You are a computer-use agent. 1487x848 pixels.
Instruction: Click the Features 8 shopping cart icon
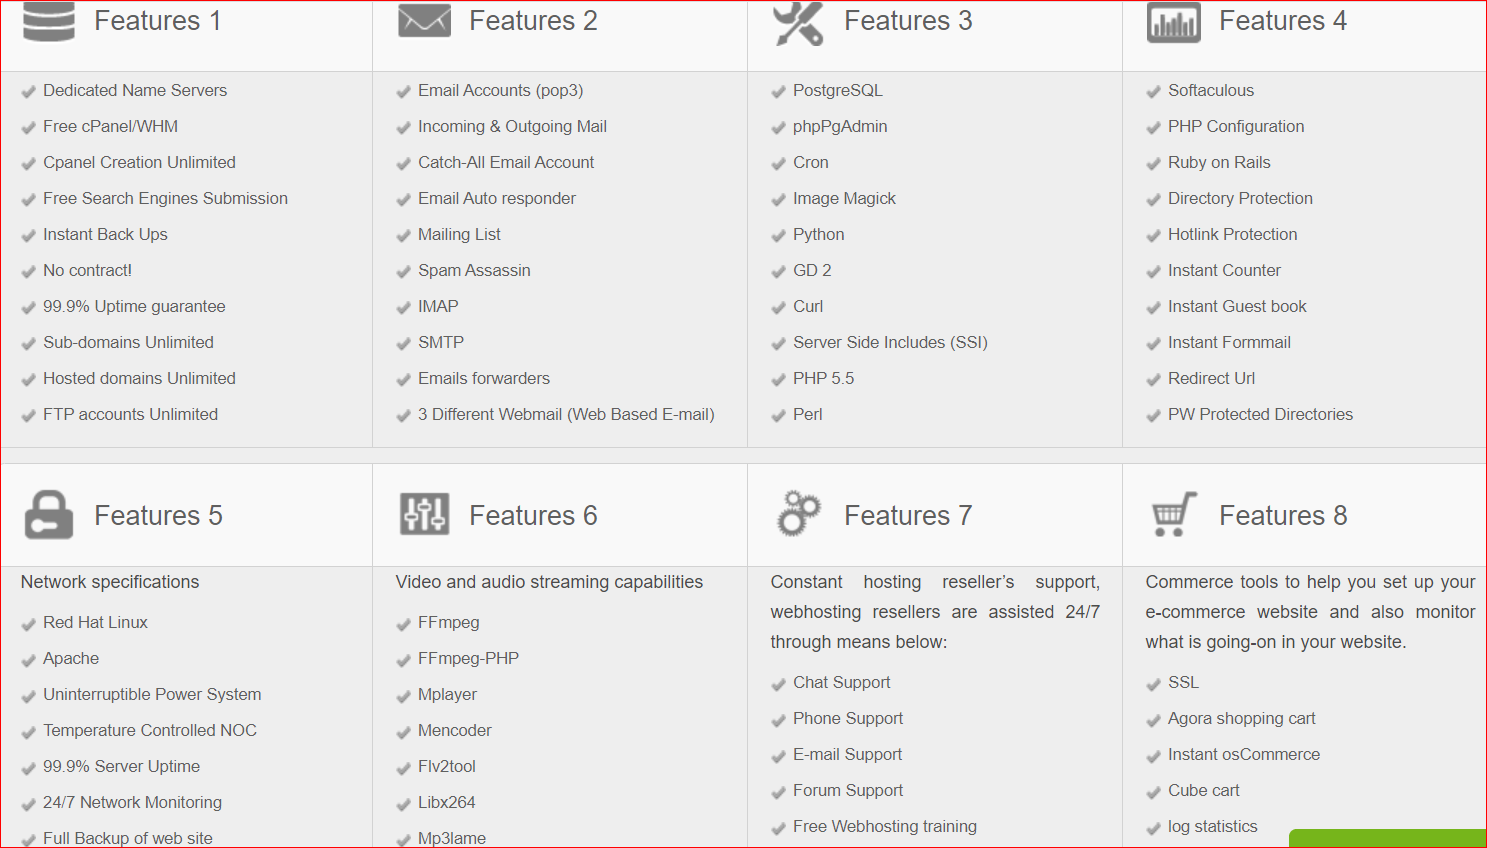pos(1174,514)
